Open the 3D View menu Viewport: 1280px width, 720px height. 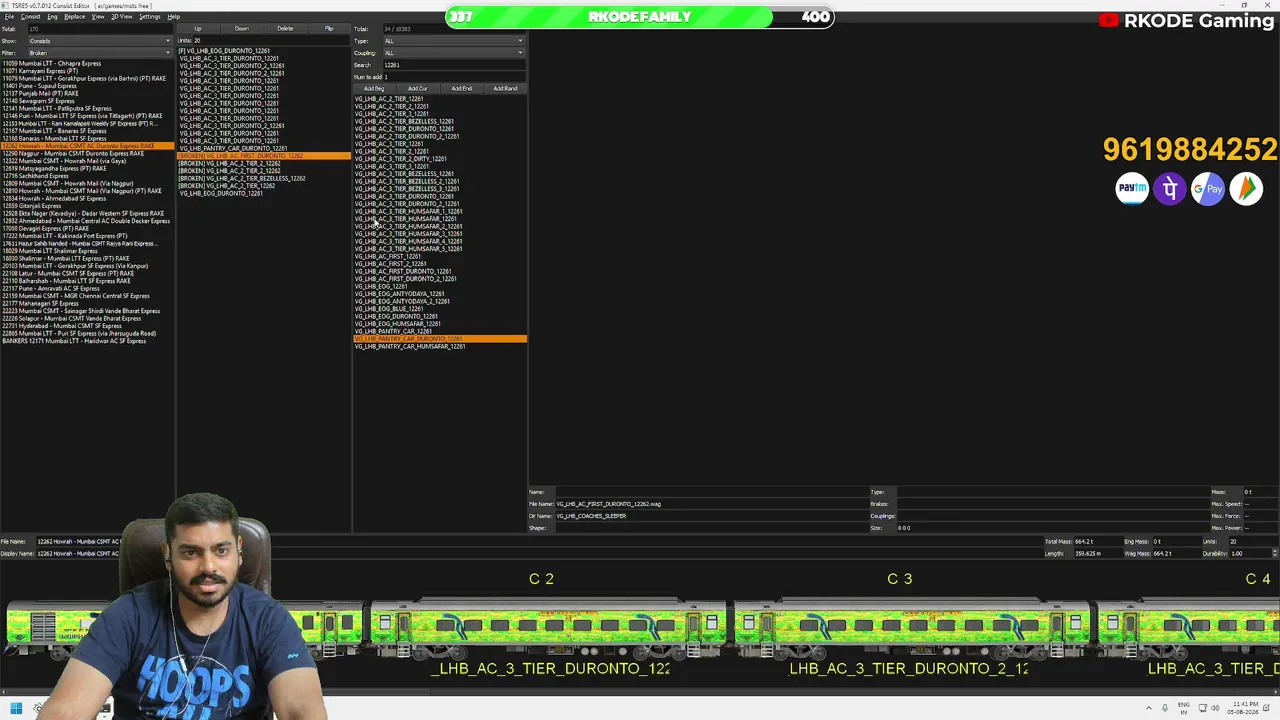122,17
